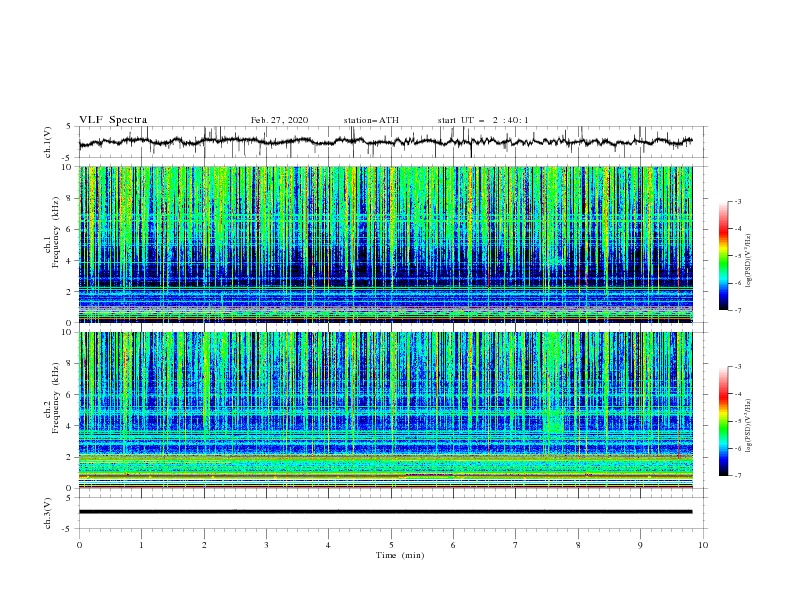The height and width of the screenshot is (612, 792).
Task: Click the "-6" tick on ch.2 color bar
Action: point(738,448)
